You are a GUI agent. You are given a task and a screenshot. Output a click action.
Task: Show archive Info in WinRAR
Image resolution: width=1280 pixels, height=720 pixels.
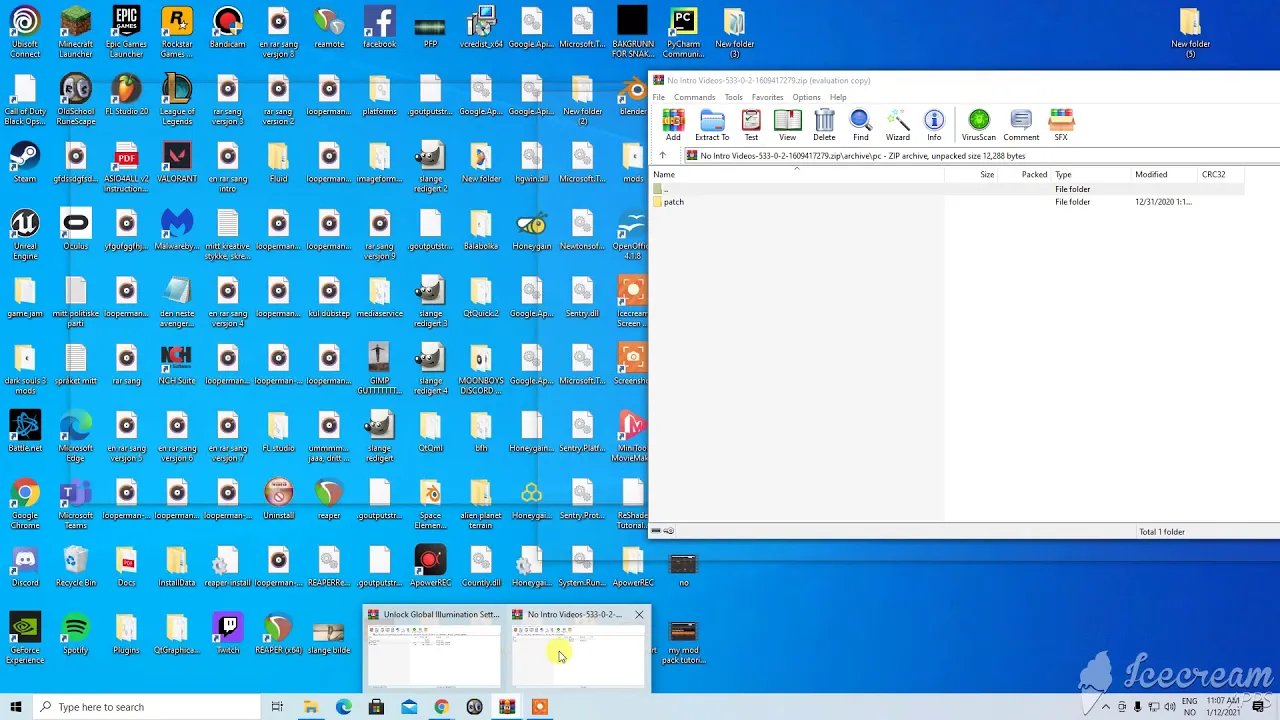coord(934,125)
